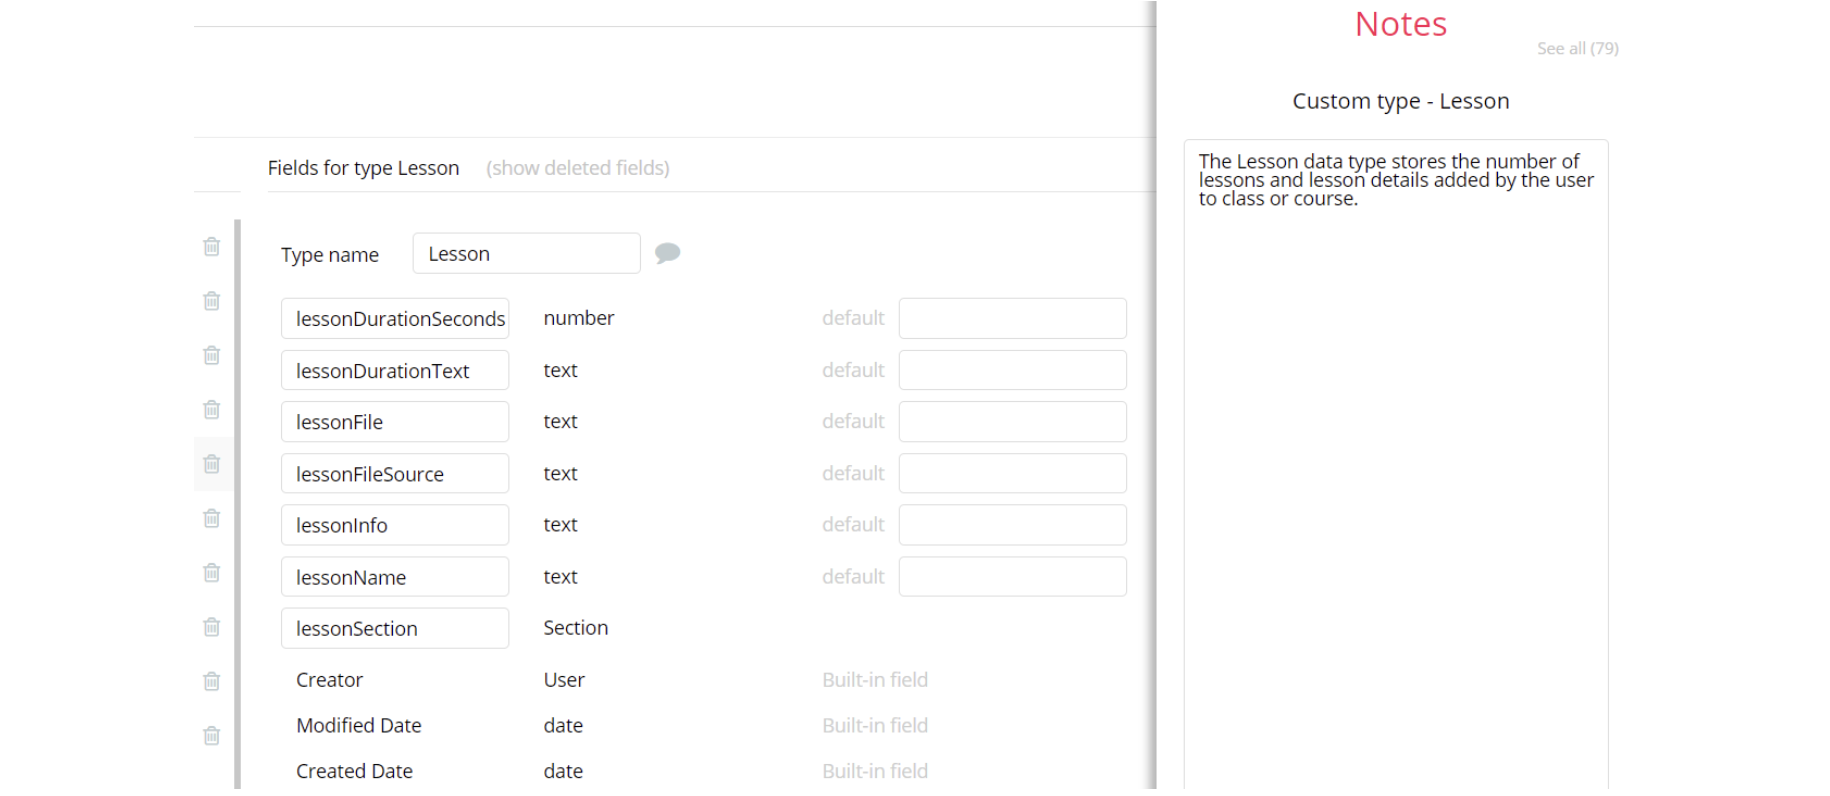Click the default value box for lessonInfo
Image resolution: width=1830 pixels, height=796 pixels.
tap(1012, 525)
